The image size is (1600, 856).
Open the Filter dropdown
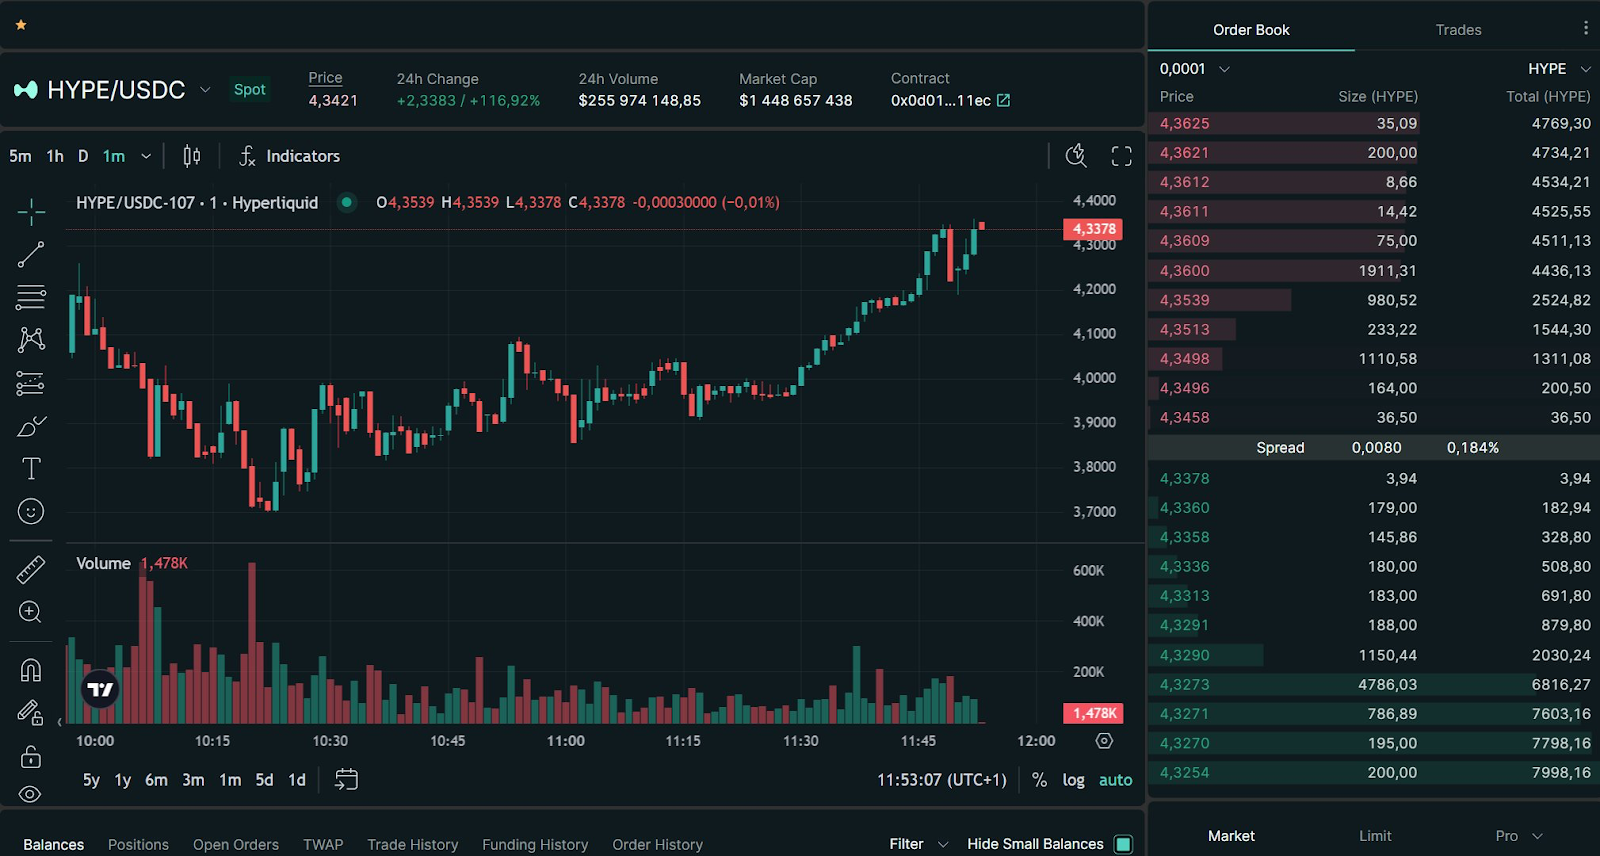pyautogui.click(x=919, y=844)
